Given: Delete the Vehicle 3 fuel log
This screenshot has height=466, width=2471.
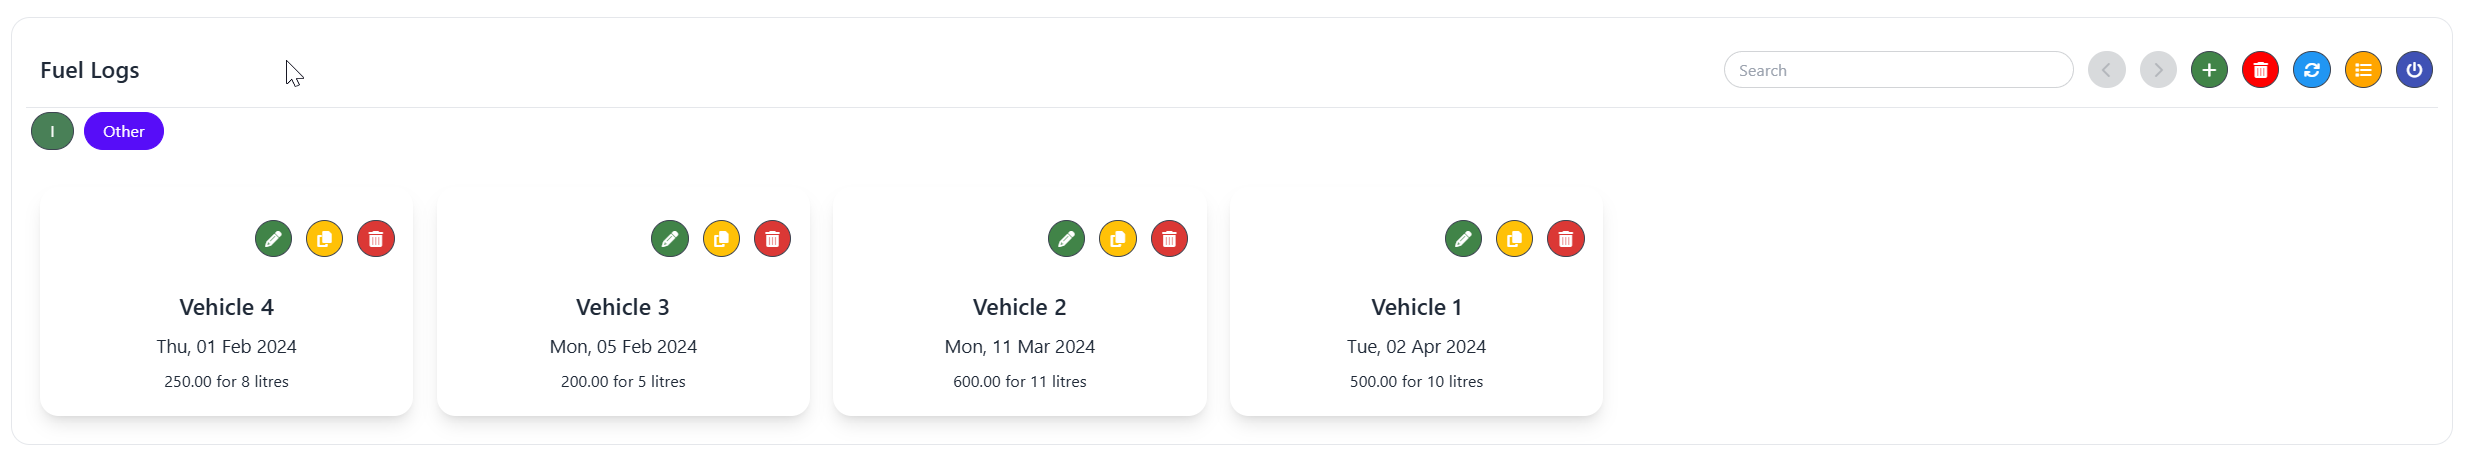Looking at the screenshot, I should pyautogui.click(x=772, y=239).
